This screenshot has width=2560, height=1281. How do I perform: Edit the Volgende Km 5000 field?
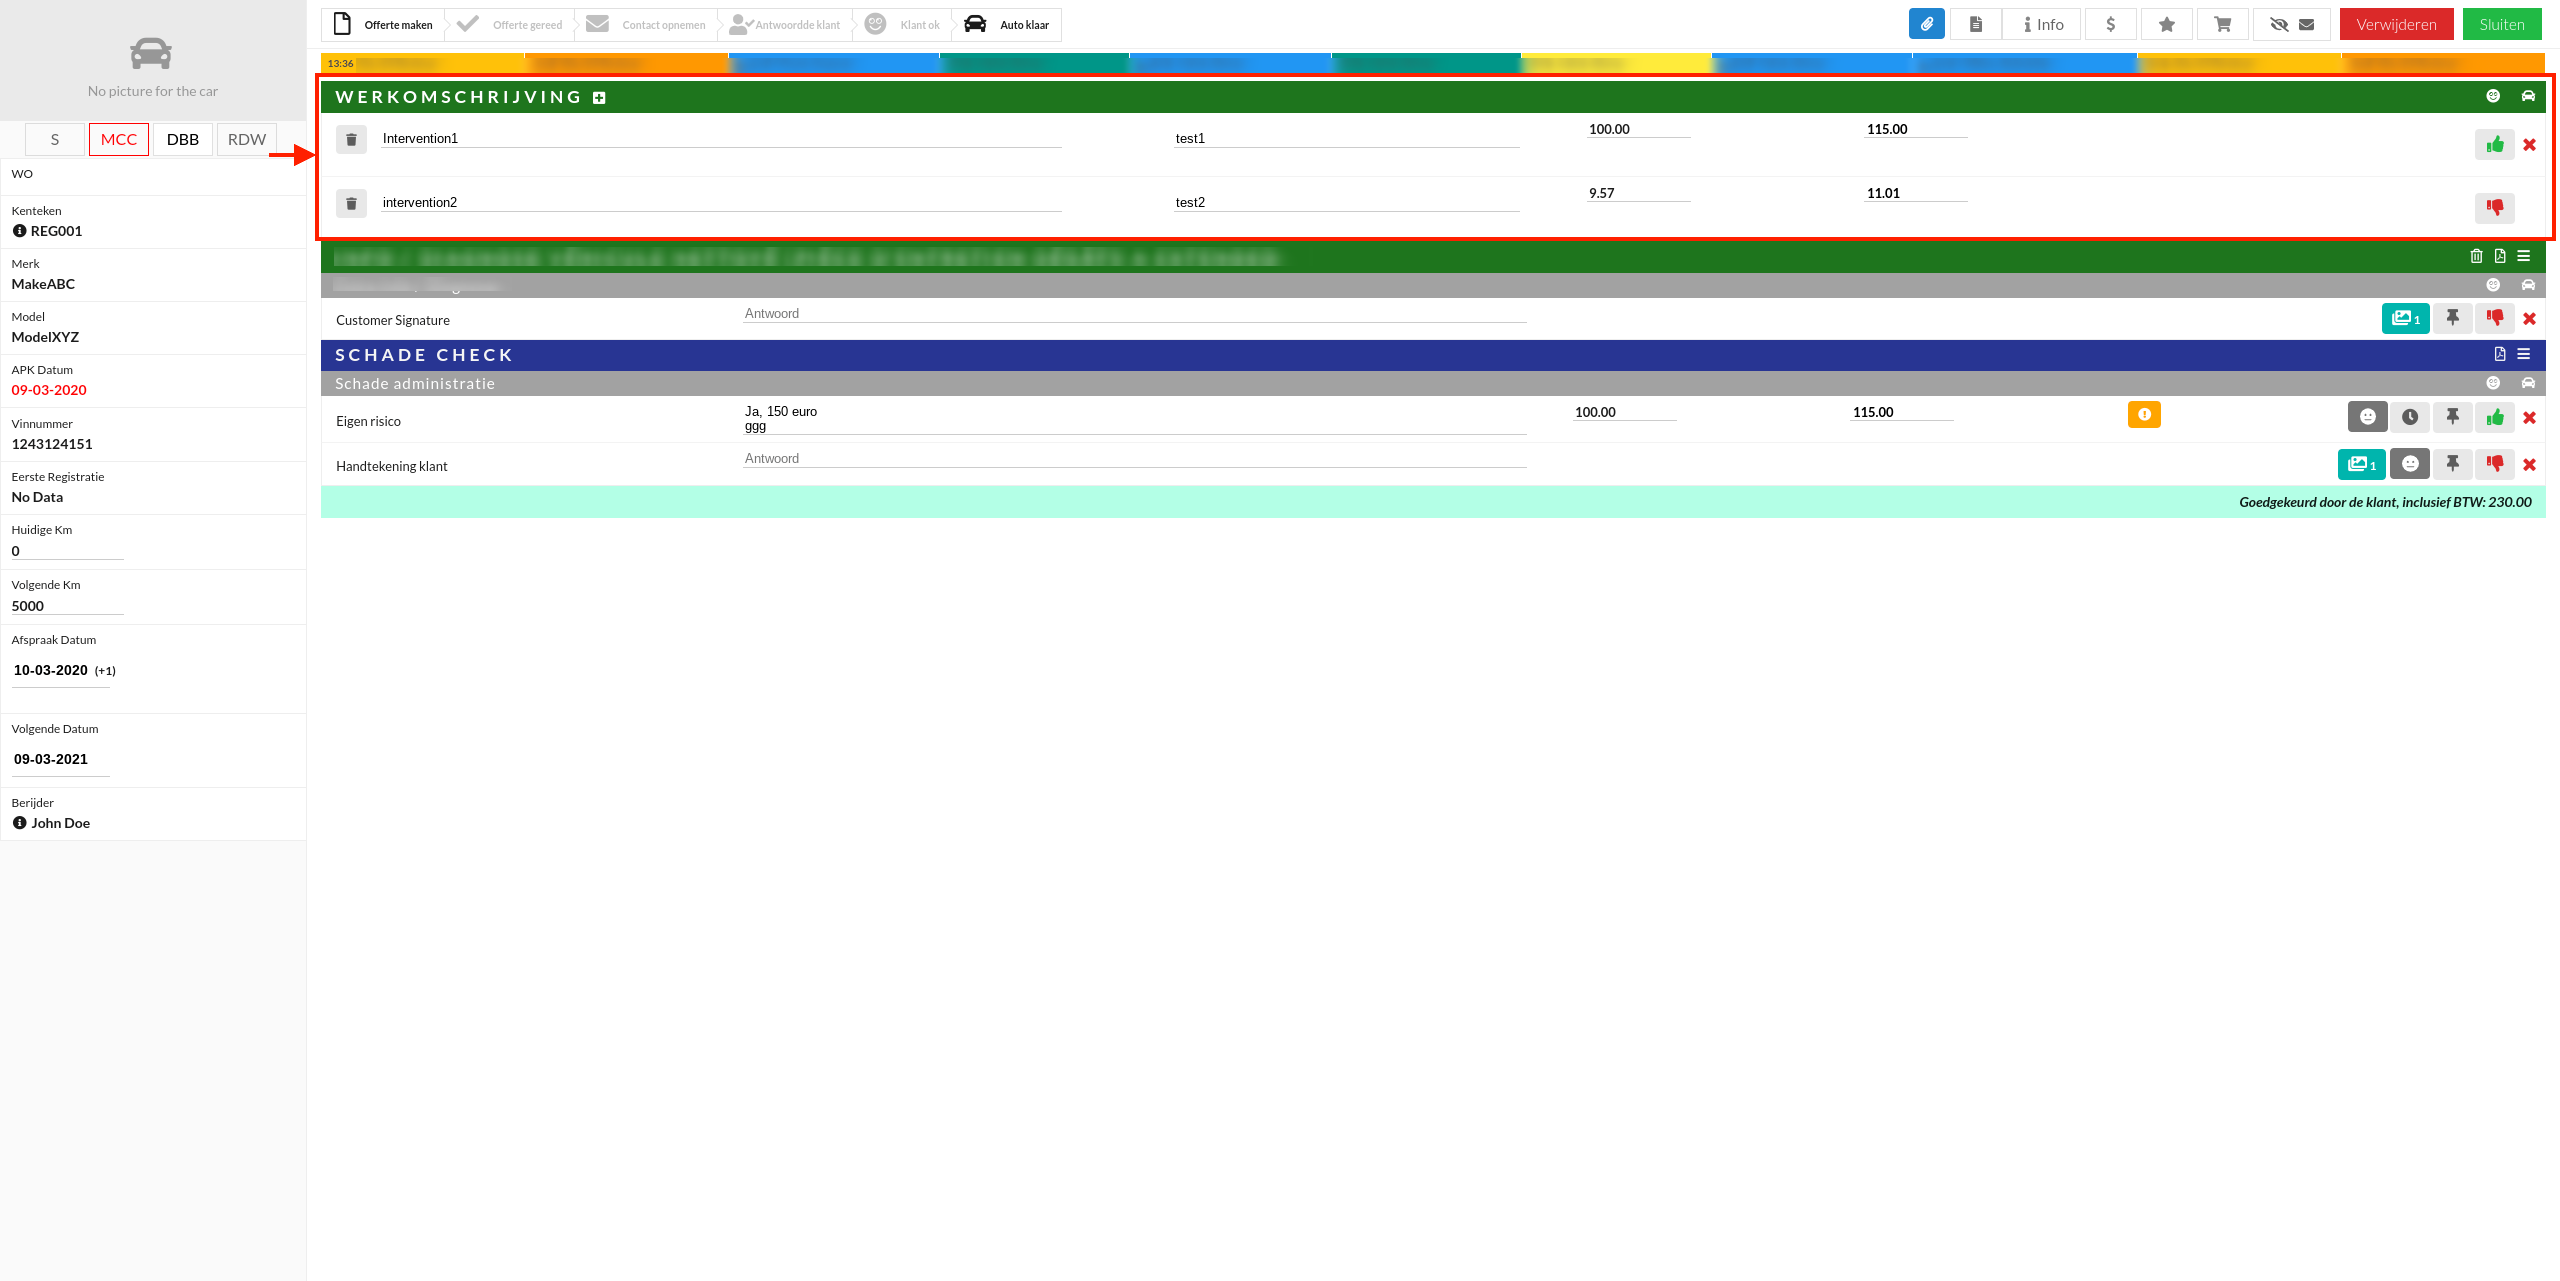pyautogui.click(x=67, y=606)
